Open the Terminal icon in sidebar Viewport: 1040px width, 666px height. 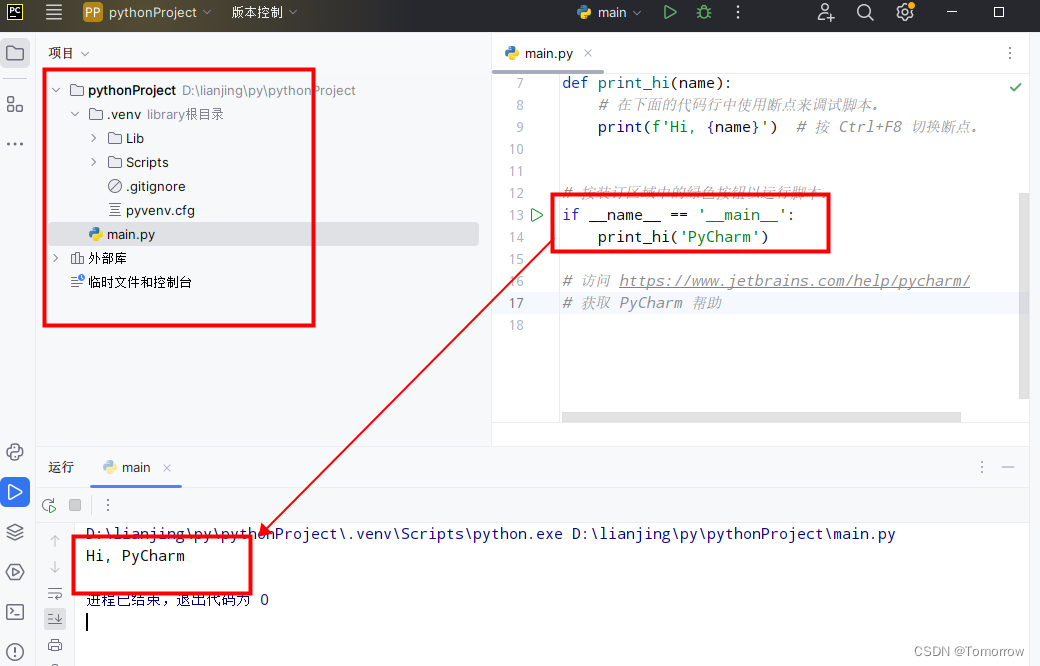coord(16,611)
